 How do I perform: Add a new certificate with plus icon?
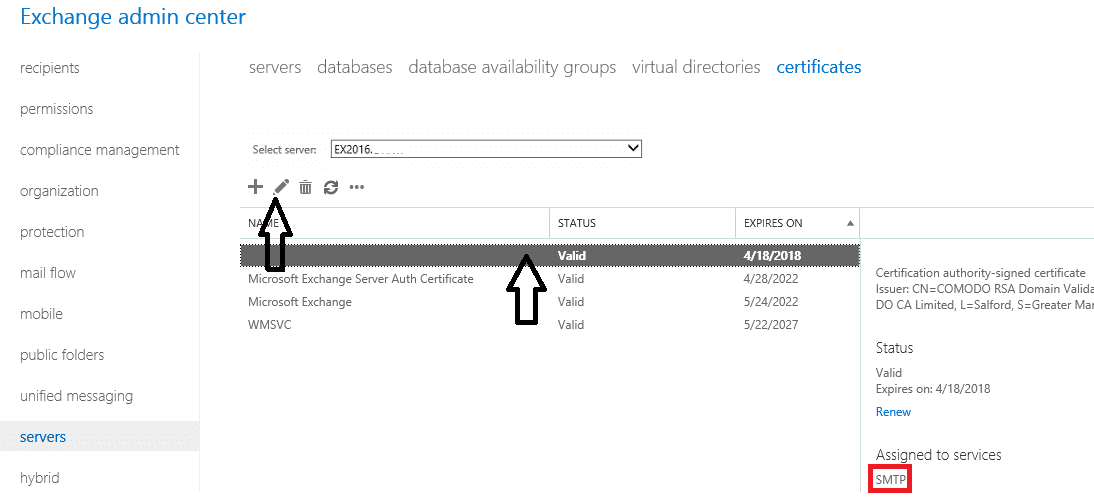255,187
